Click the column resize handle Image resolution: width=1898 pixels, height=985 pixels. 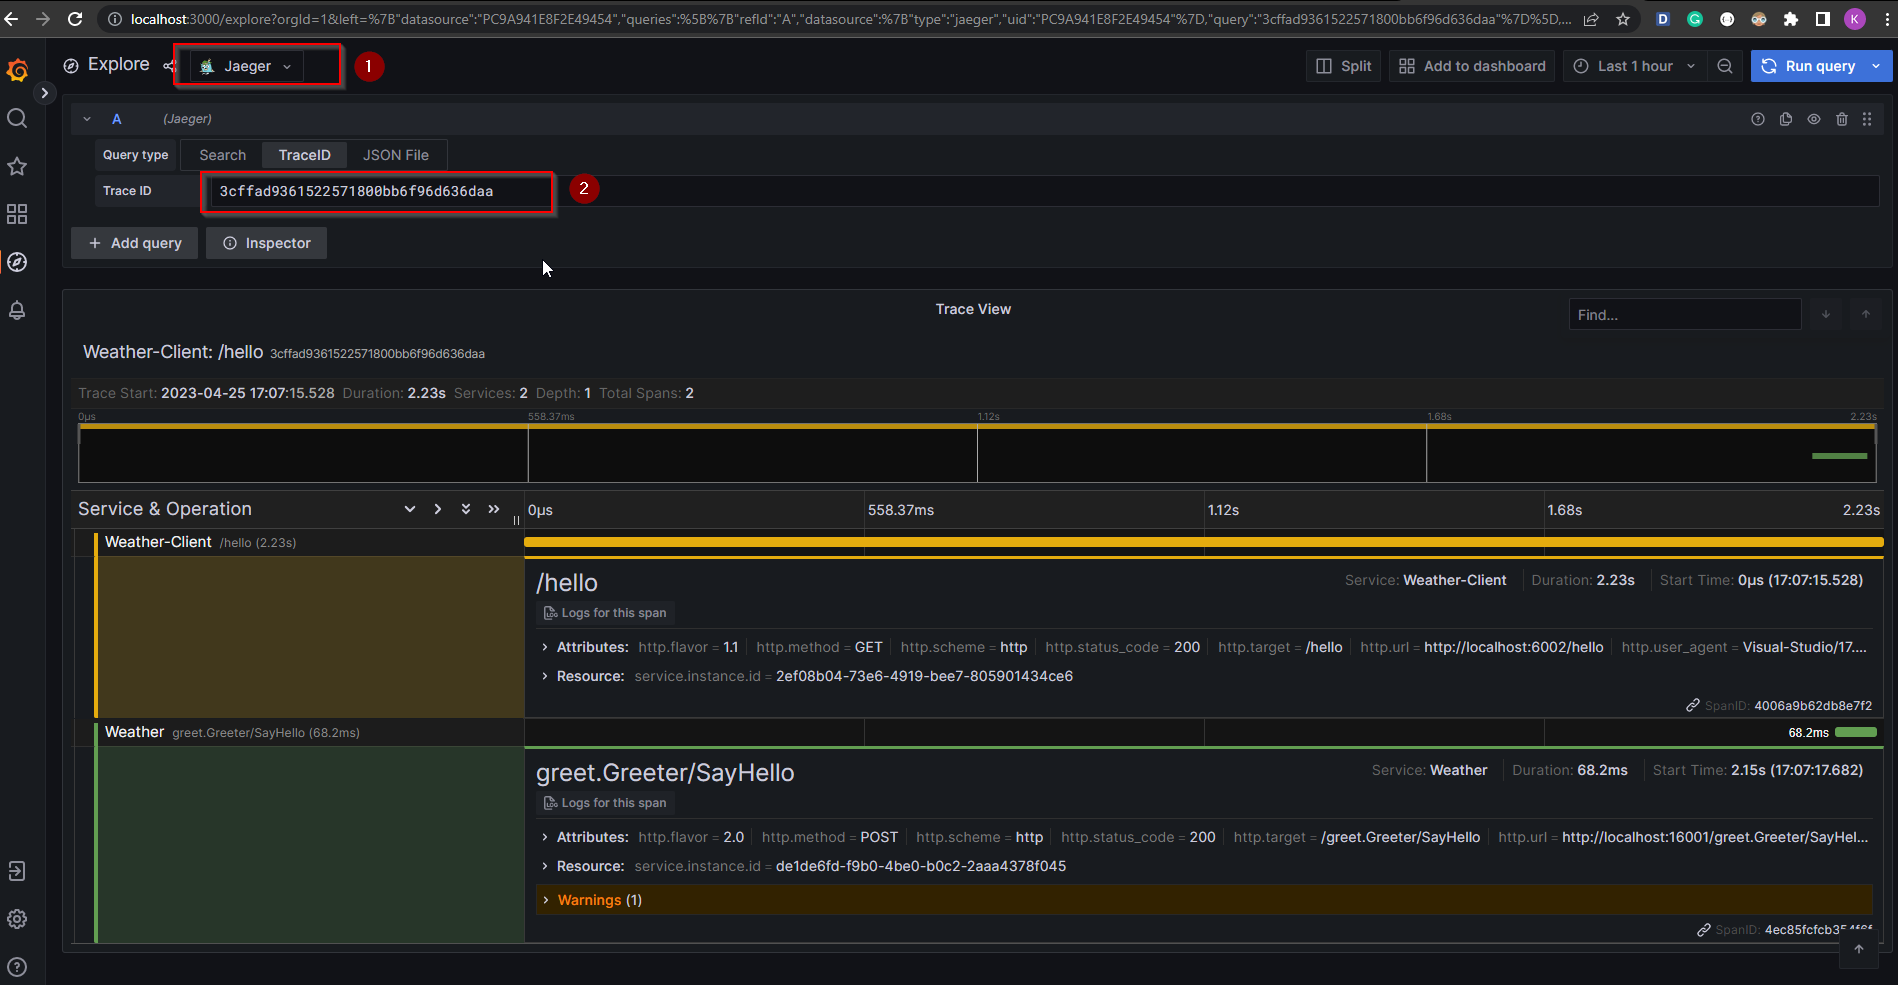click(517, 520)
